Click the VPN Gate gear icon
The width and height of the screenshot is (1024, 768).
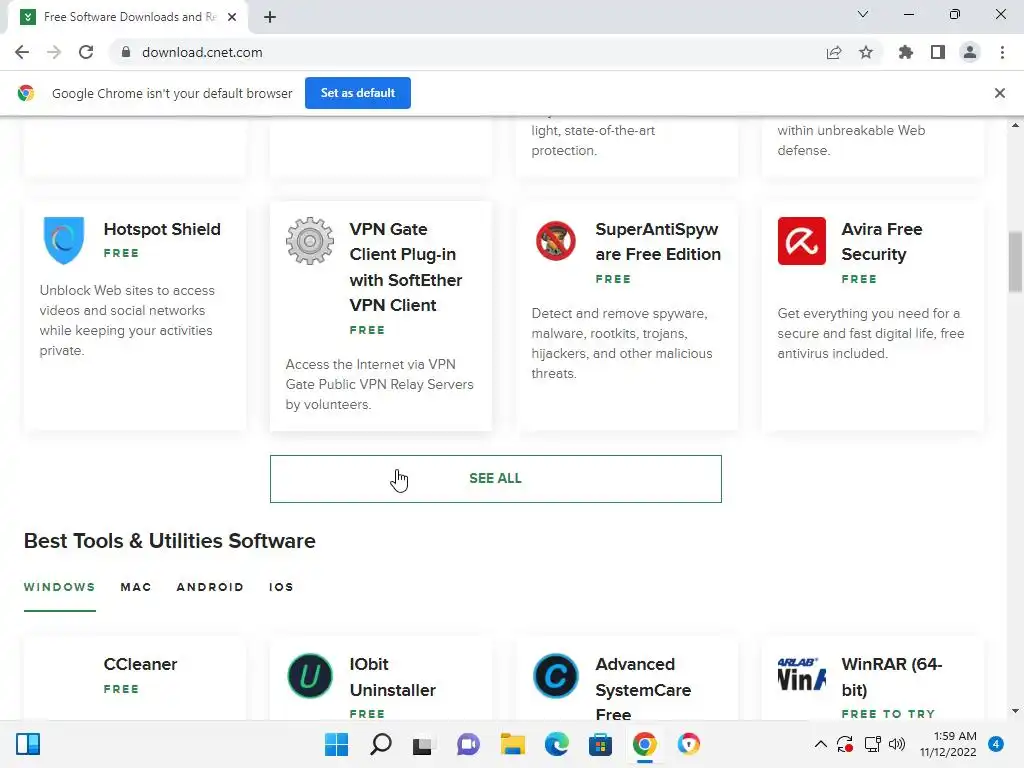pyautogui.click(x=310, y=241)
